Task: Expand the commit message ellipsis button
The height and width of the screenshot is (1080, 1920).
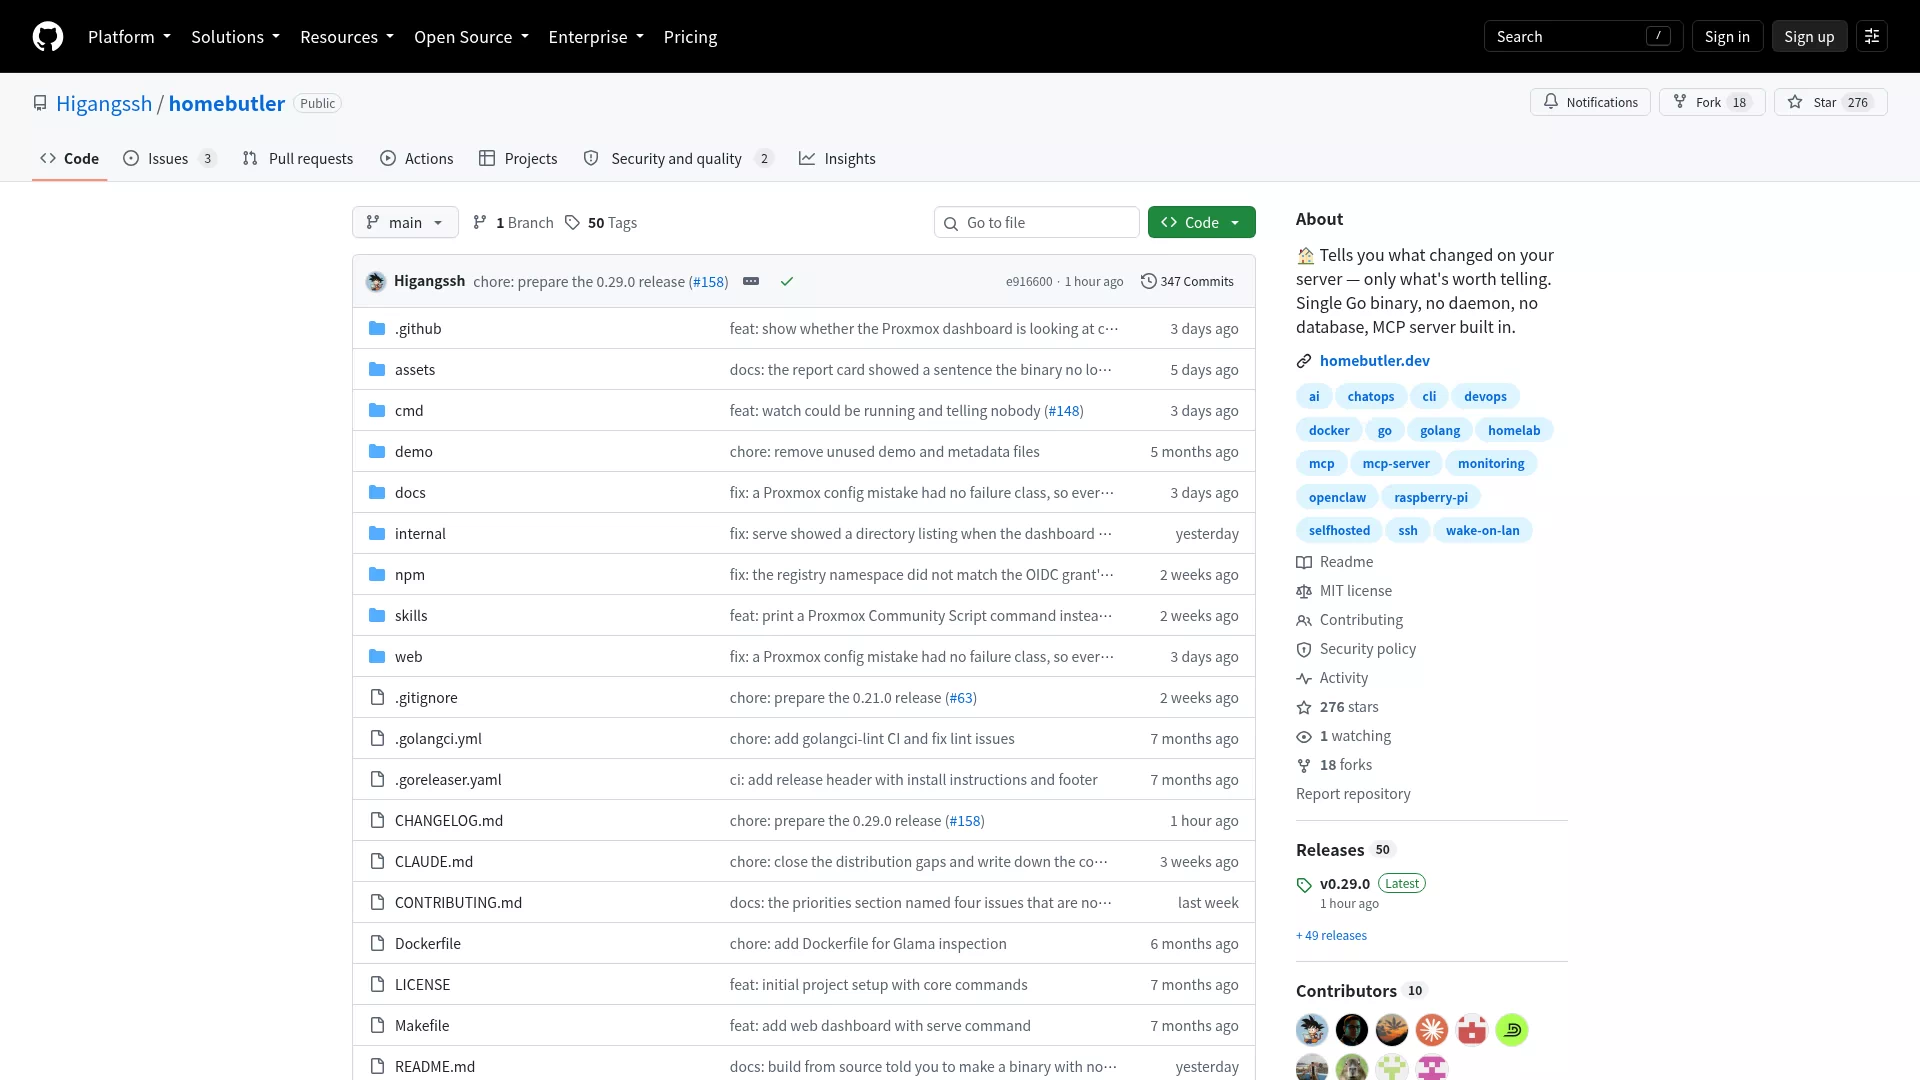Action: pos(751,282)
